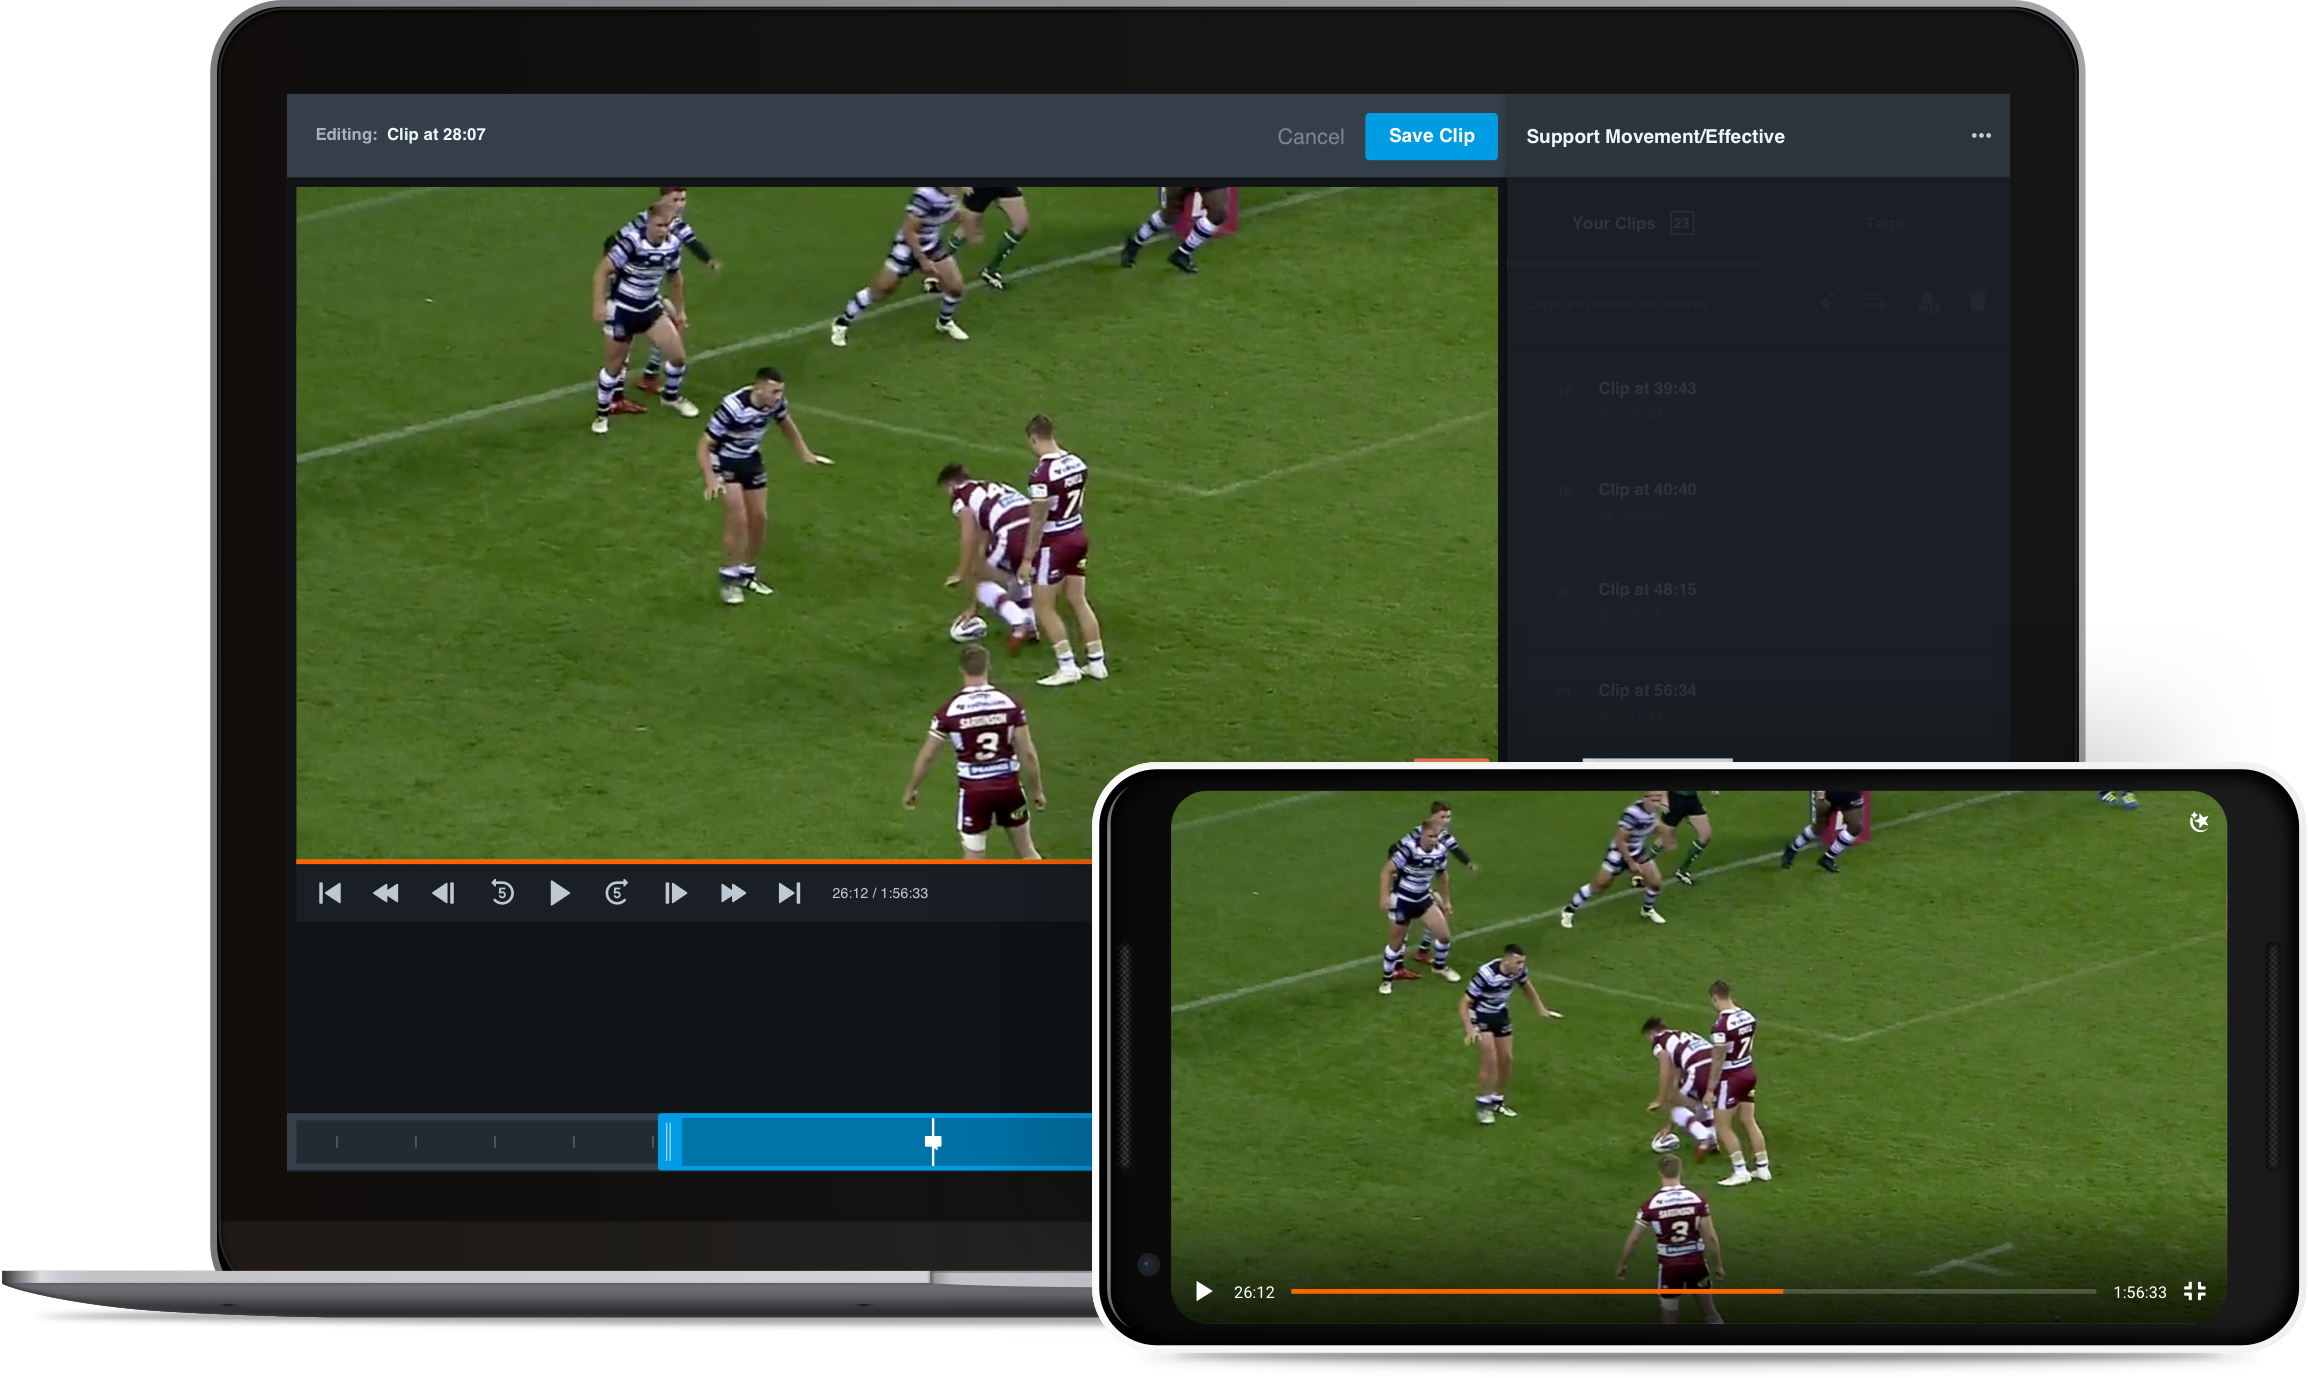Open the three-dot options menu
The width and height of the screenshot is (2308, 1378).
(1981, 136)
